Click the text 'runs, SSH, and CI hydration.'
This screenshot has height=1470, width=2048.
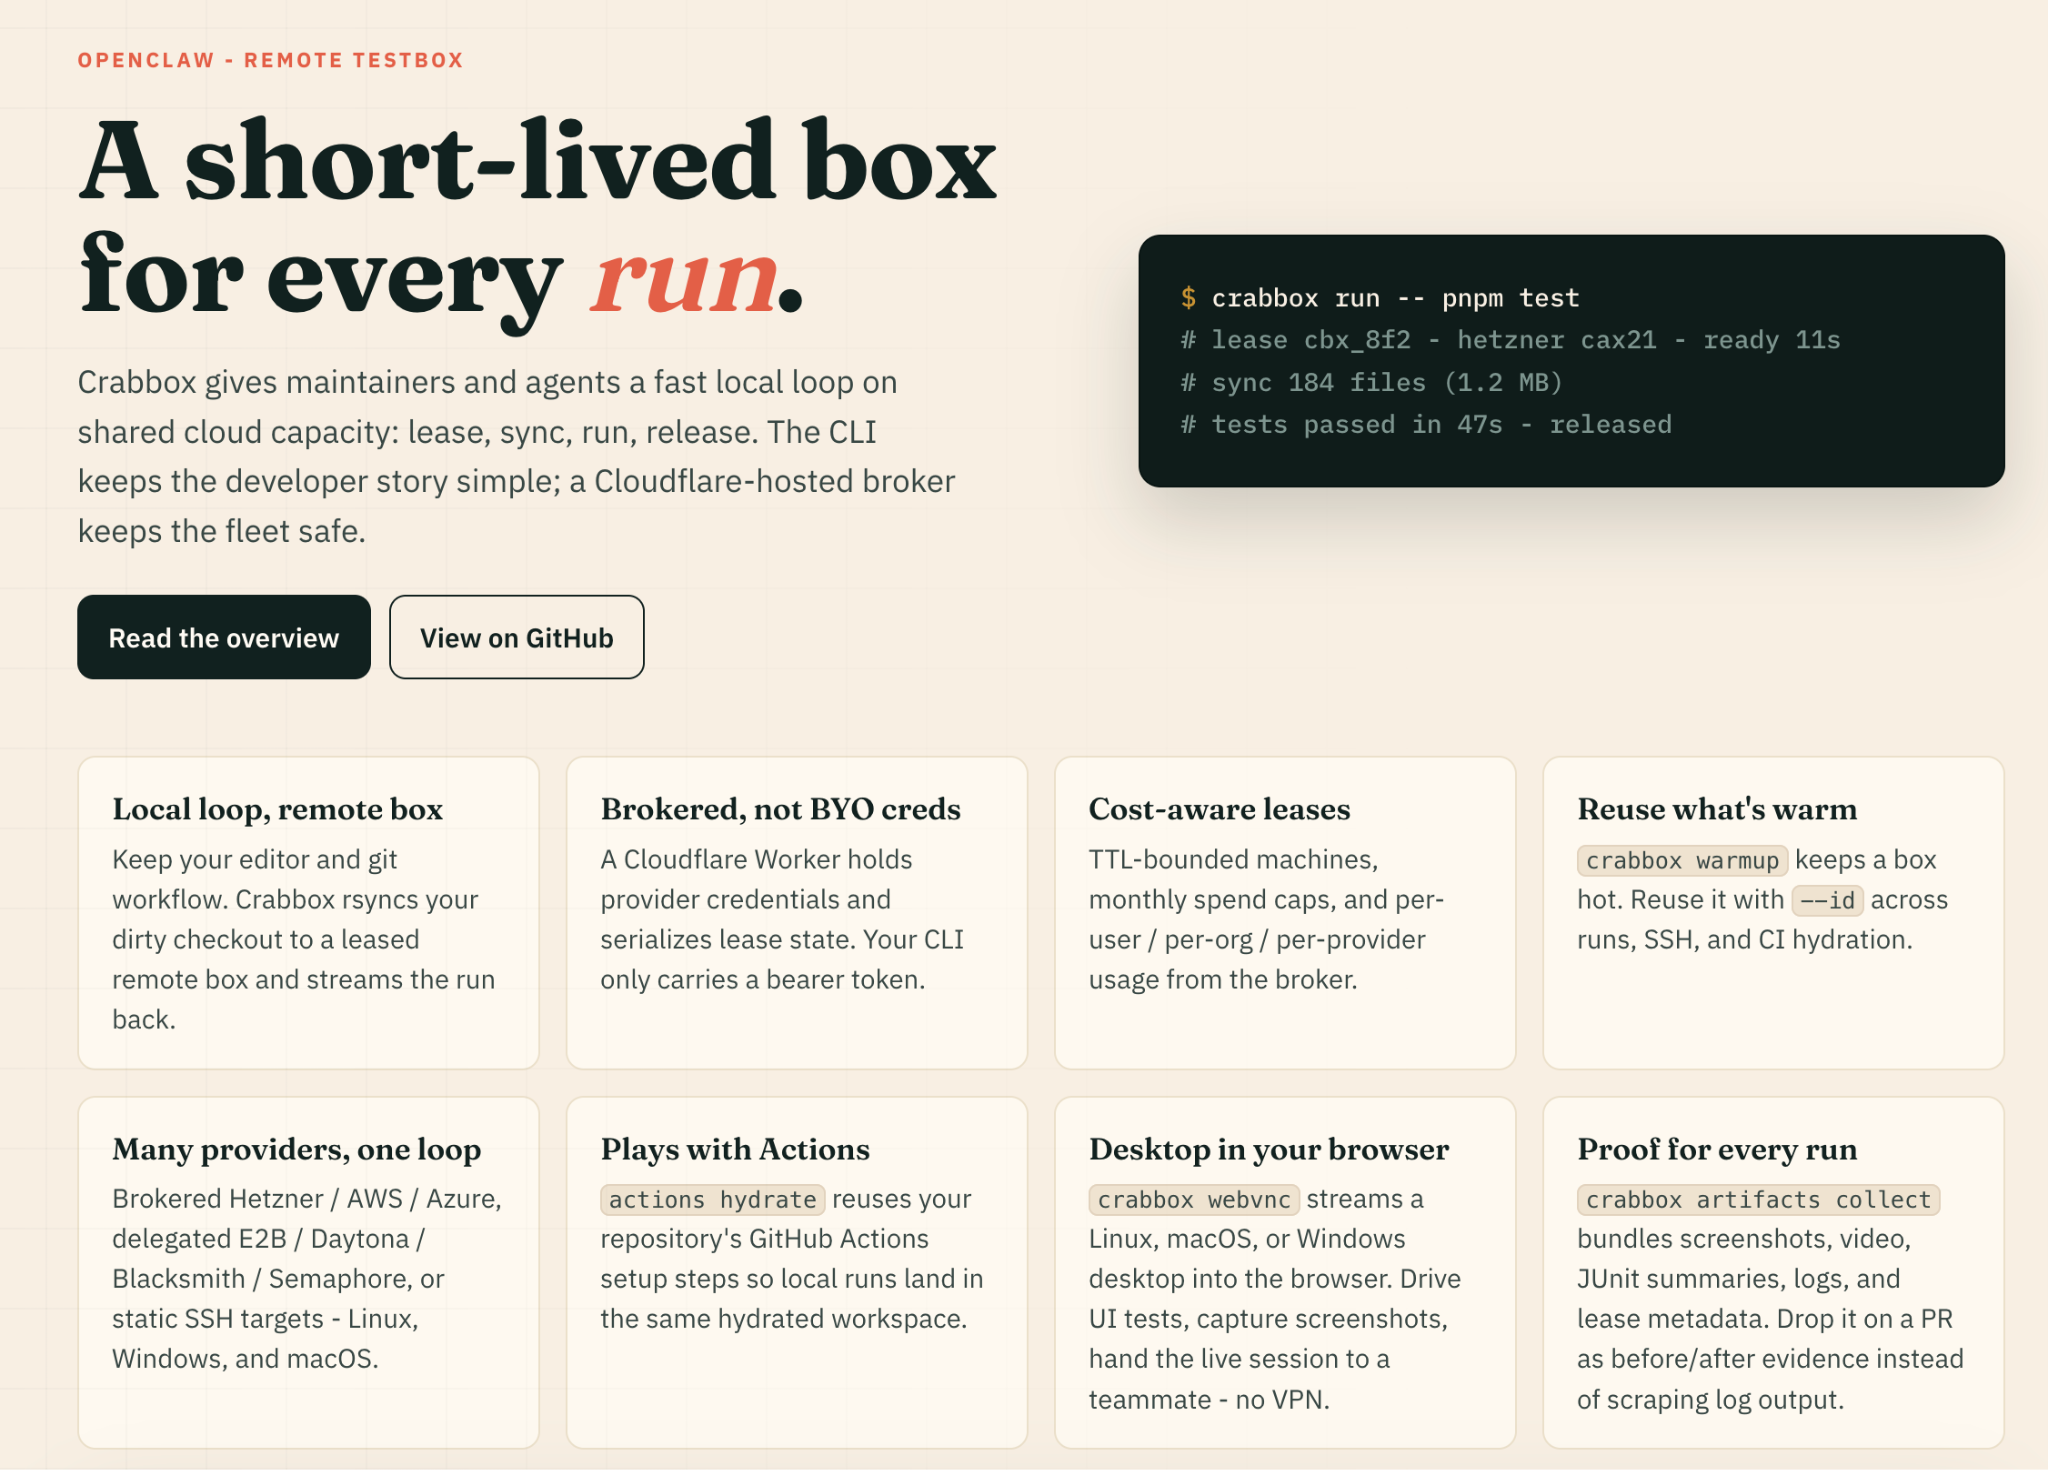point(1745,939)
